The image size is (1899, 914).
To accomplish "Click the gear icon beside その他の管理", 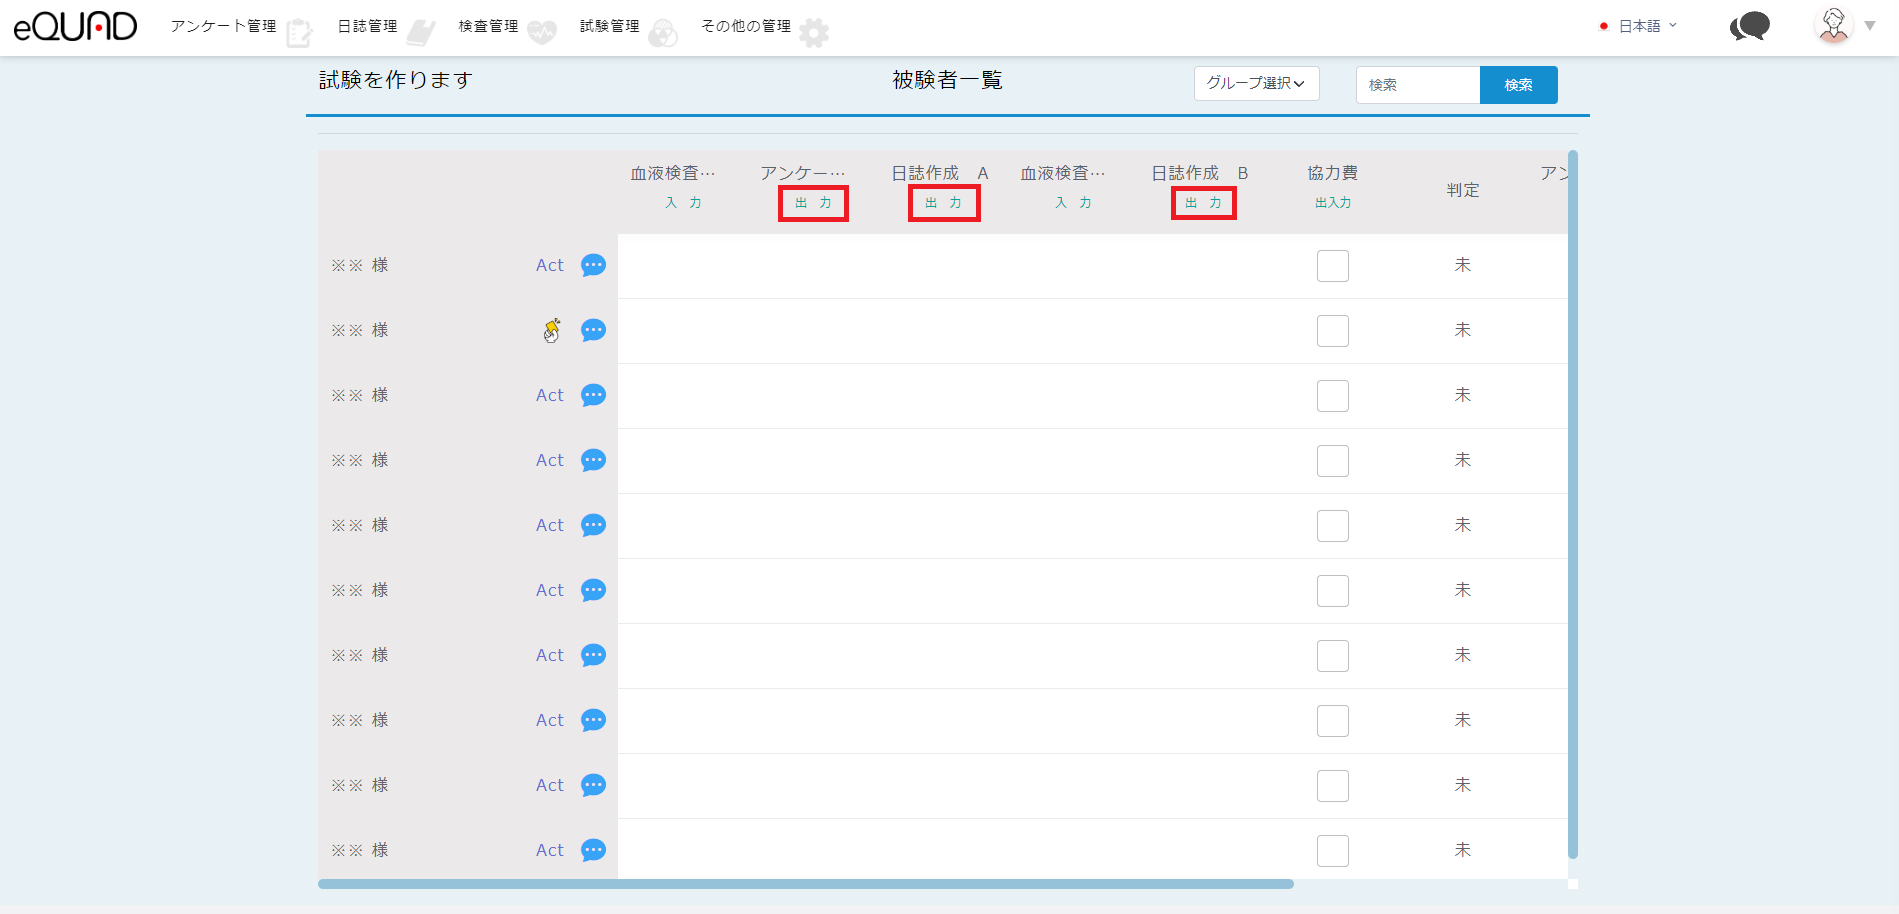I will [814, 33].
